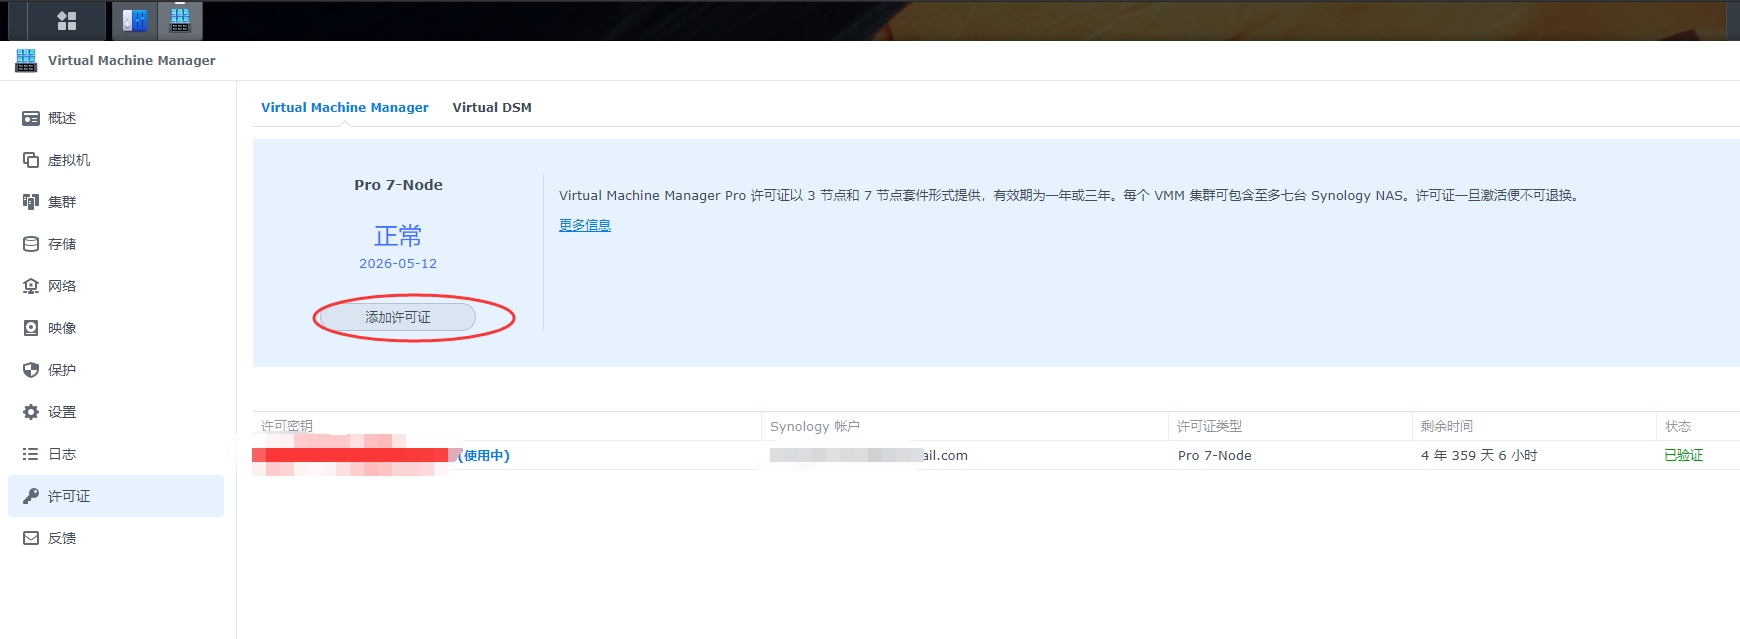Click the Pro 7-Node banner heading
This screenshot has width=1740, height=639.
(398, 185)
